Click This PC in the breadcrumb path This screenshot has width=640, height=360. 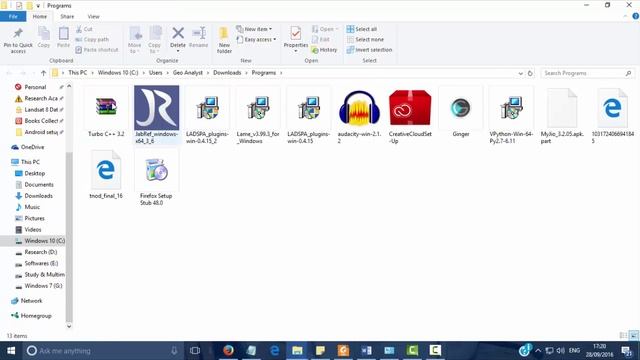(78, 73)
